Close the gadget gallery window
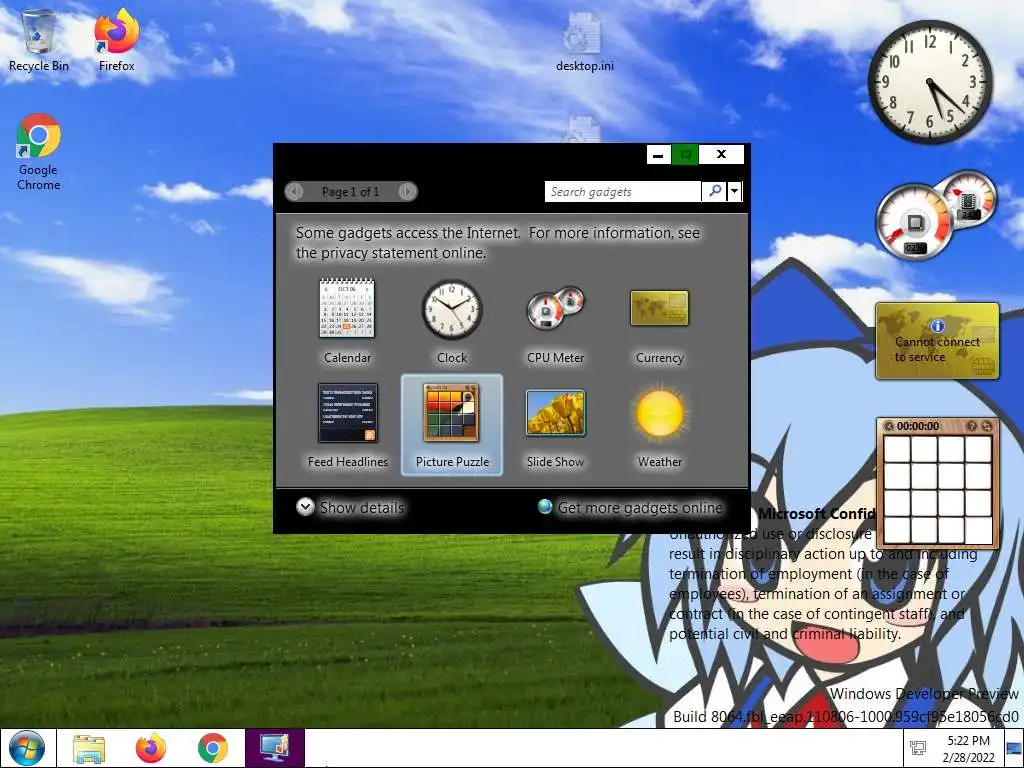This screenshot has width=1024, height=768. [721, 155]
